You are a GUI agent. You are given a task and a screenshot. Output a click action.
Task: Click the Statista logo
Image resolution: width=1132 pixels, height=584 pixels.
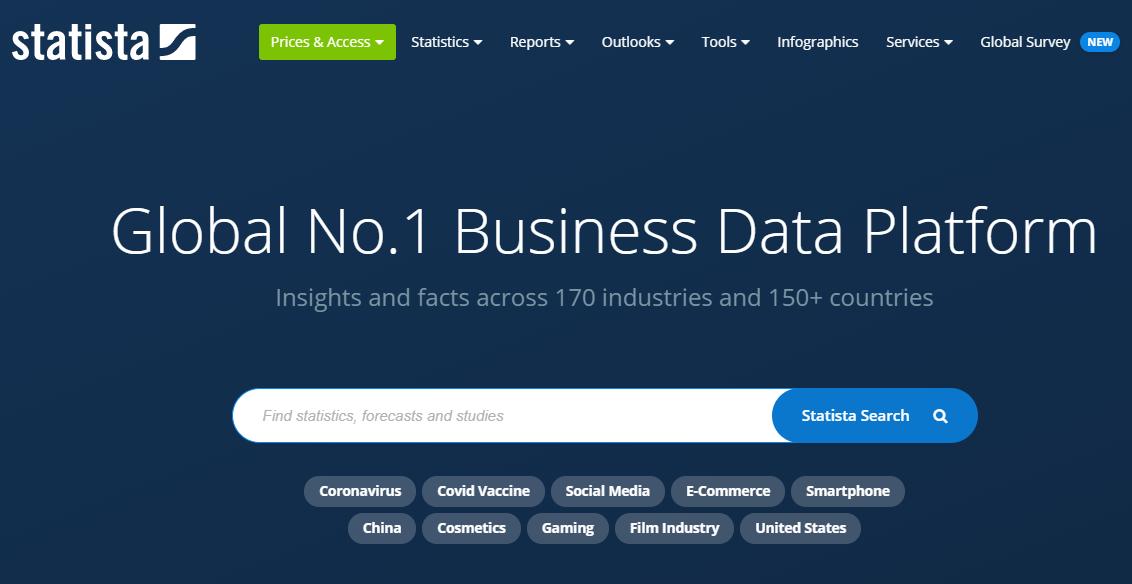103,43
